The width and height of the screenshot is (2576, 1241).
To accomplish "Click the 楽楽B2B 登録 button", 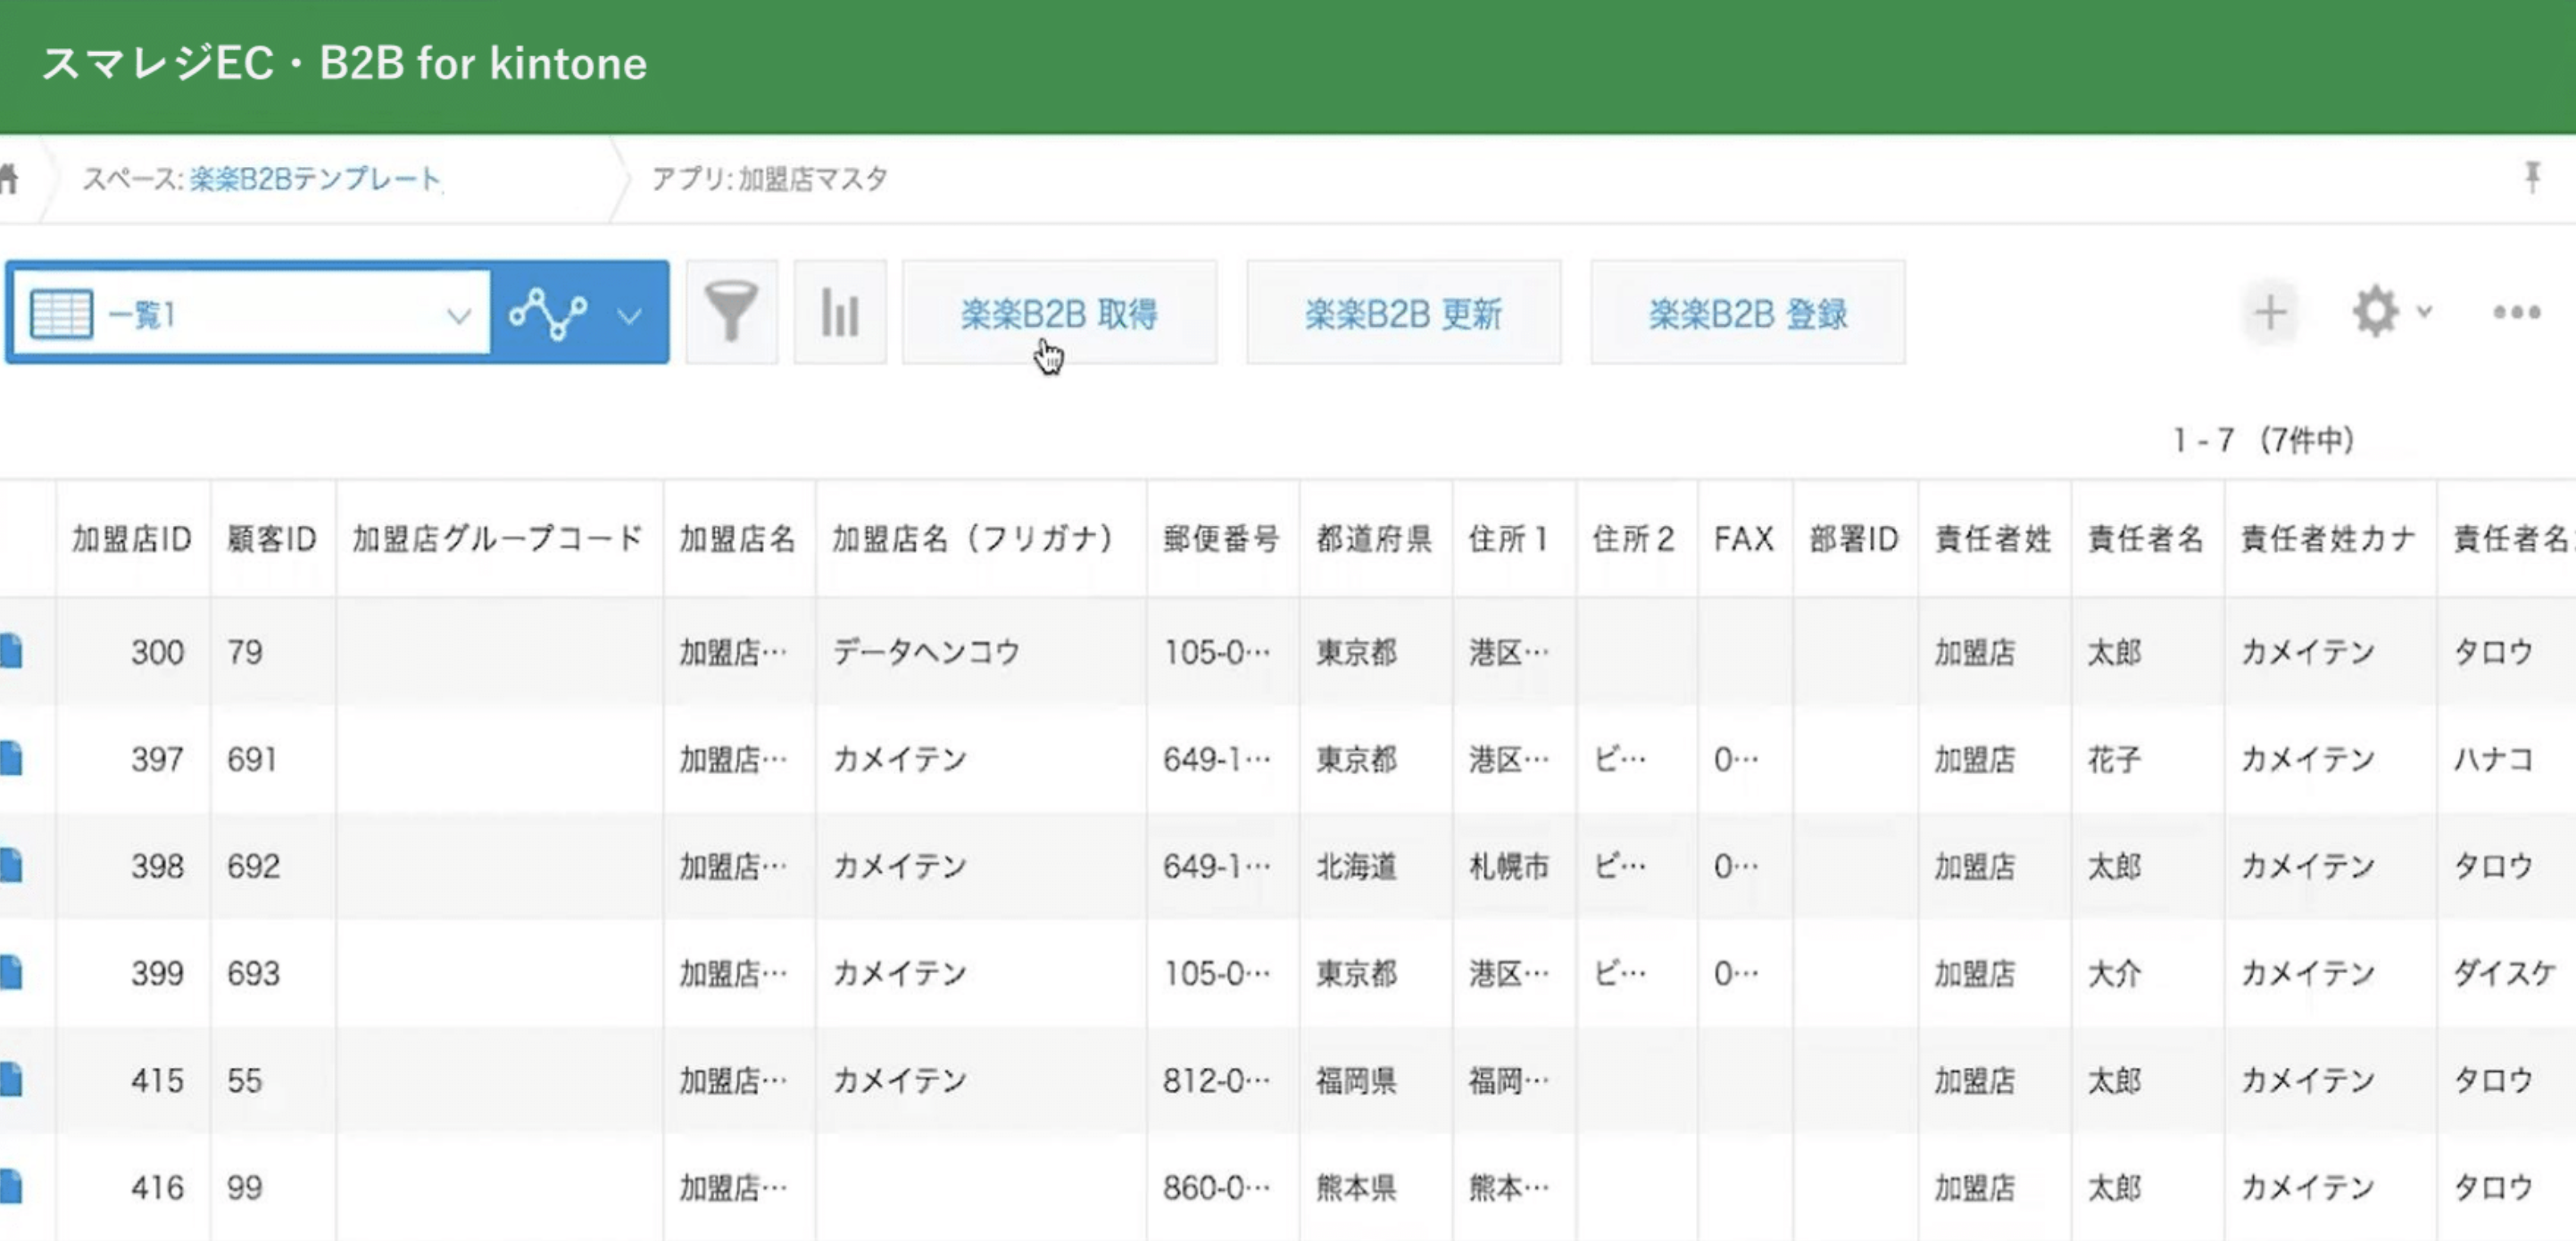I will click(1747, 314).
